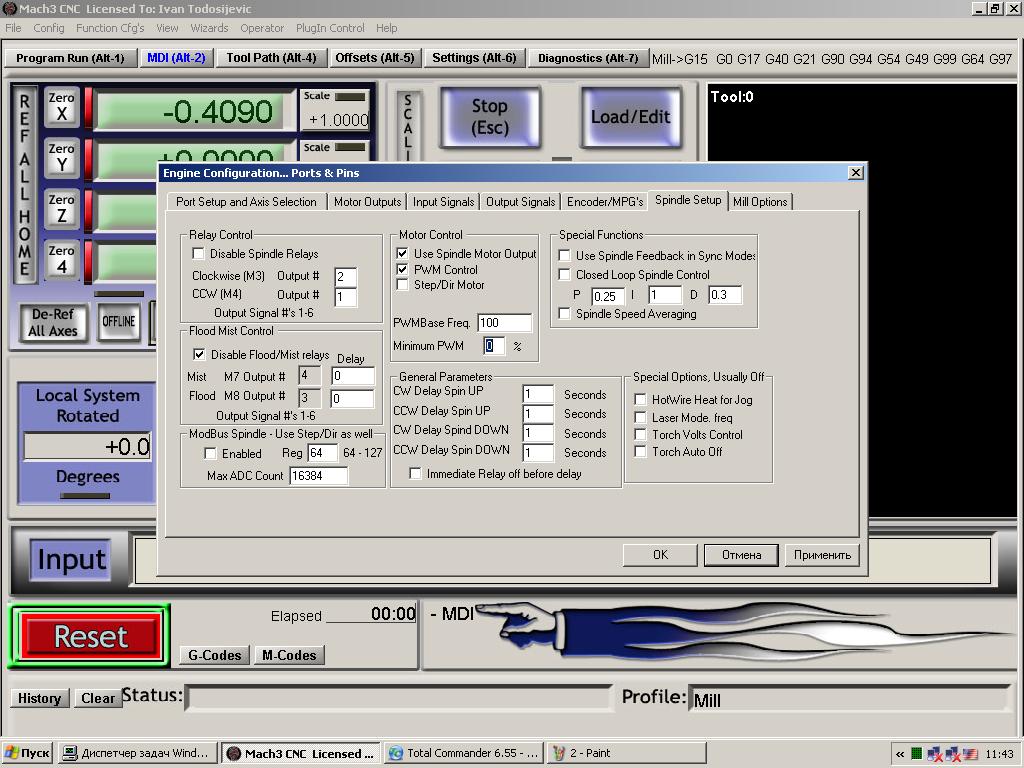Click Отмена to cancel dialog

point(741,554)
